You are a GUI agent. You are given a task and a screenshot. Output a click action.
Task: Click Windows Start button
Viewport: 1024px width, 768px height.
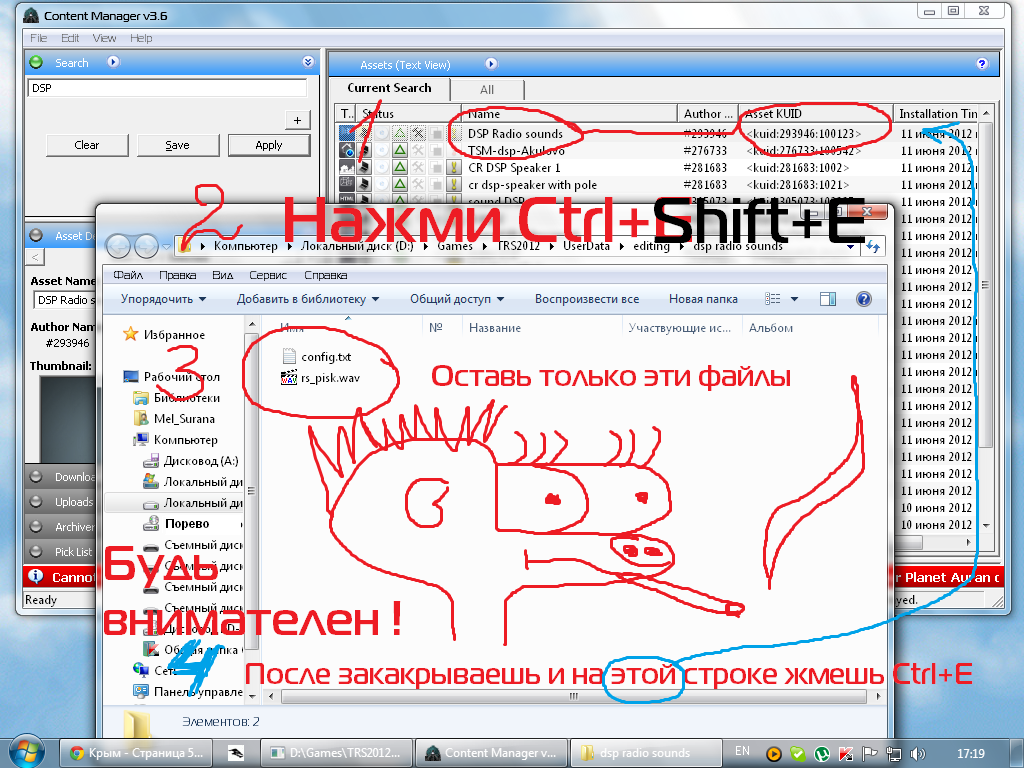click(25, 752)
